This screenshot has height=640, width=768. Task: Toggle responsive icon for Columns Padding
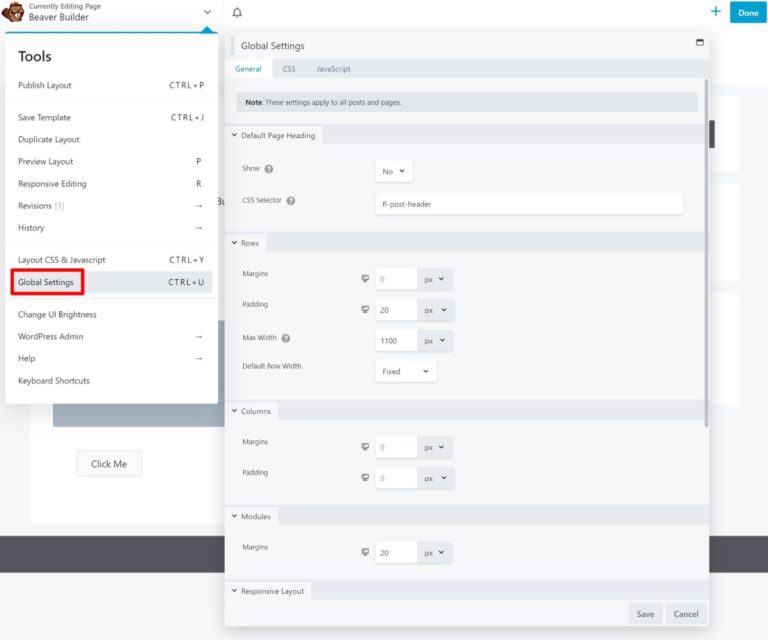[365, 477]
